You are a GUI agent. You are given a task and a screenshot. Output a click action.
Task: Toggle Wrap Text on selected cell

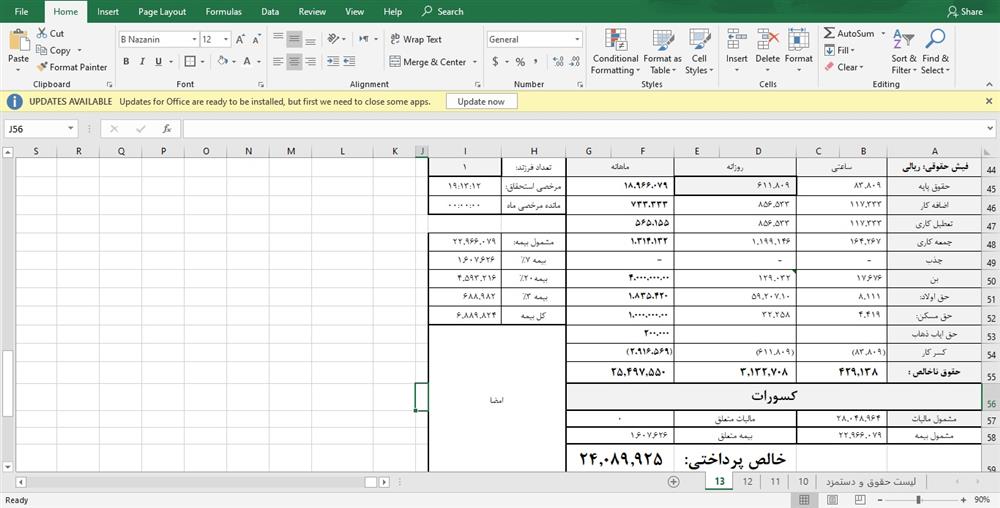coord(414,40)
